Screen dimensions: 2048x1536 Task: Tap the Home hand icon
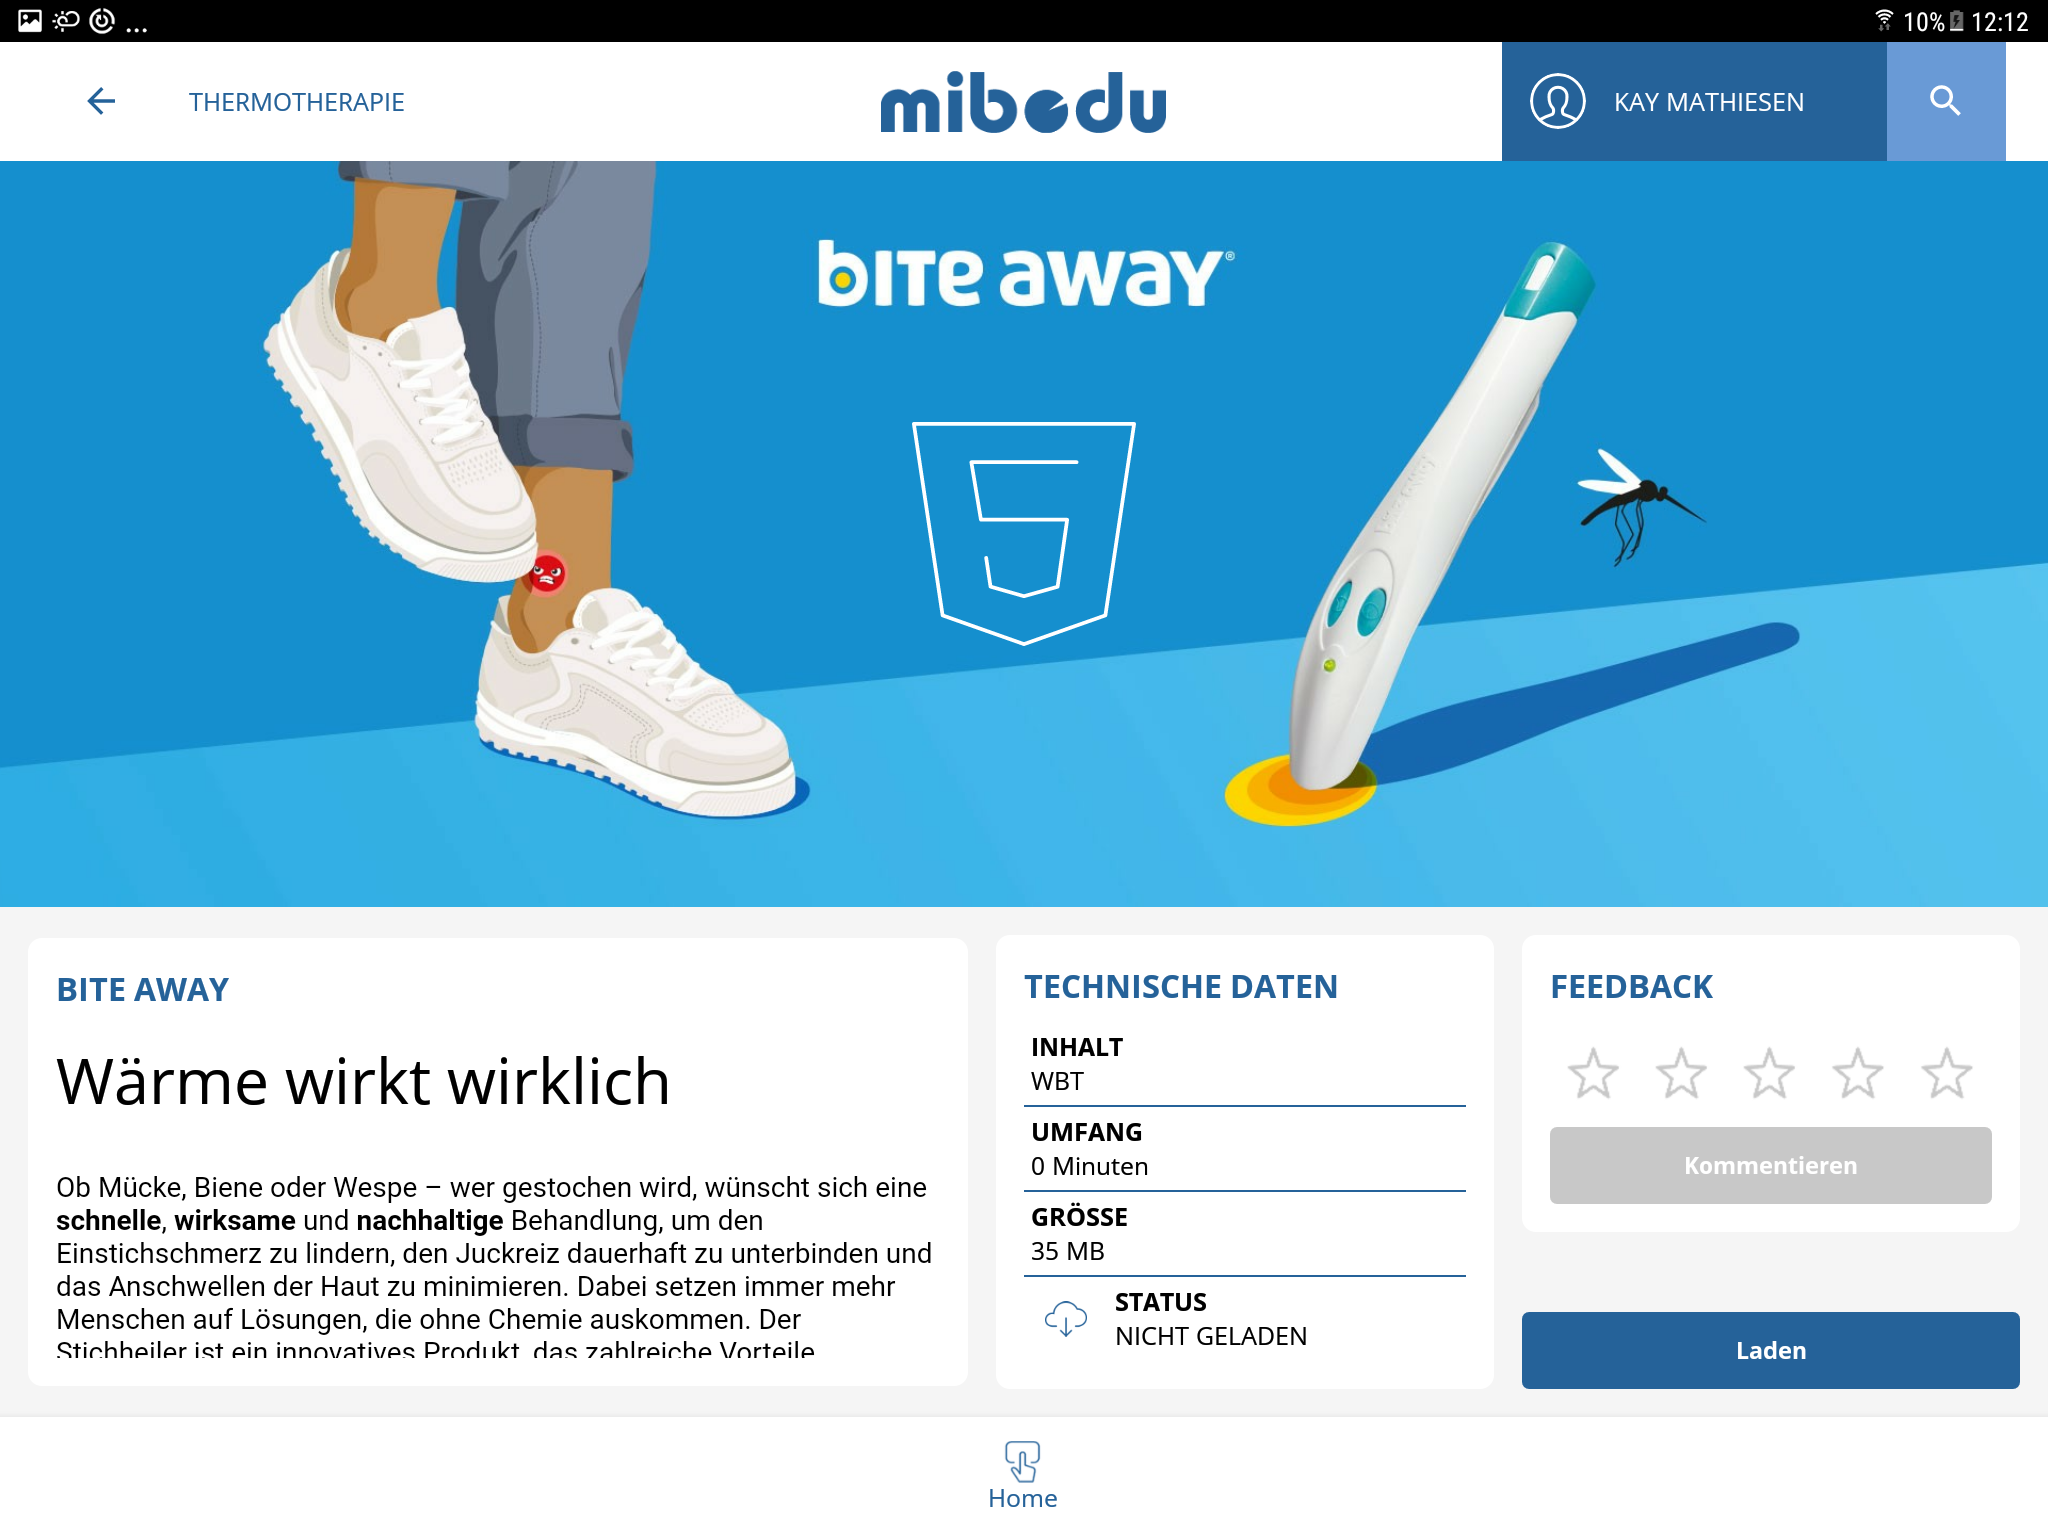click(1022, 1461)
